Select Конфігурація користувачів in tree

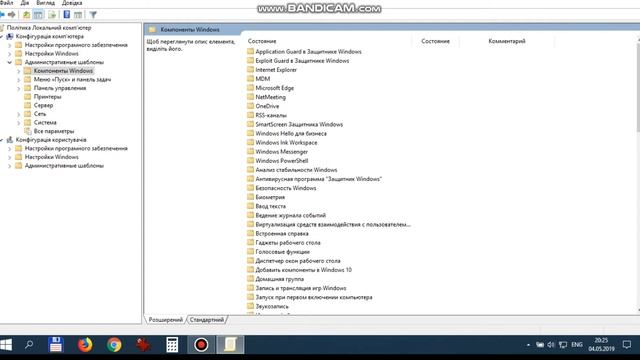click(x=51, y=140)
